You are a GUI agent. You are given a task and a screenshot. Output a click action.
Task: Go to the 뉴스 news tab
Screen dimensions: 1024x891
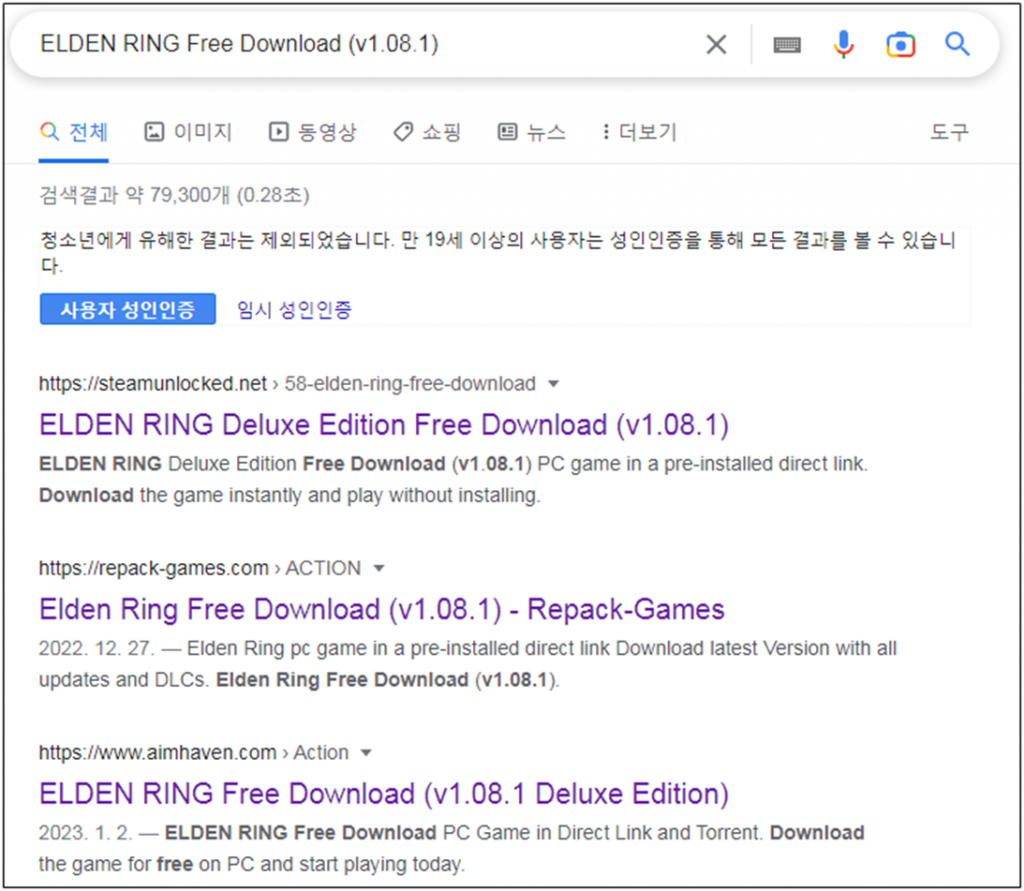pyautogui.click(x=532, y=132)
